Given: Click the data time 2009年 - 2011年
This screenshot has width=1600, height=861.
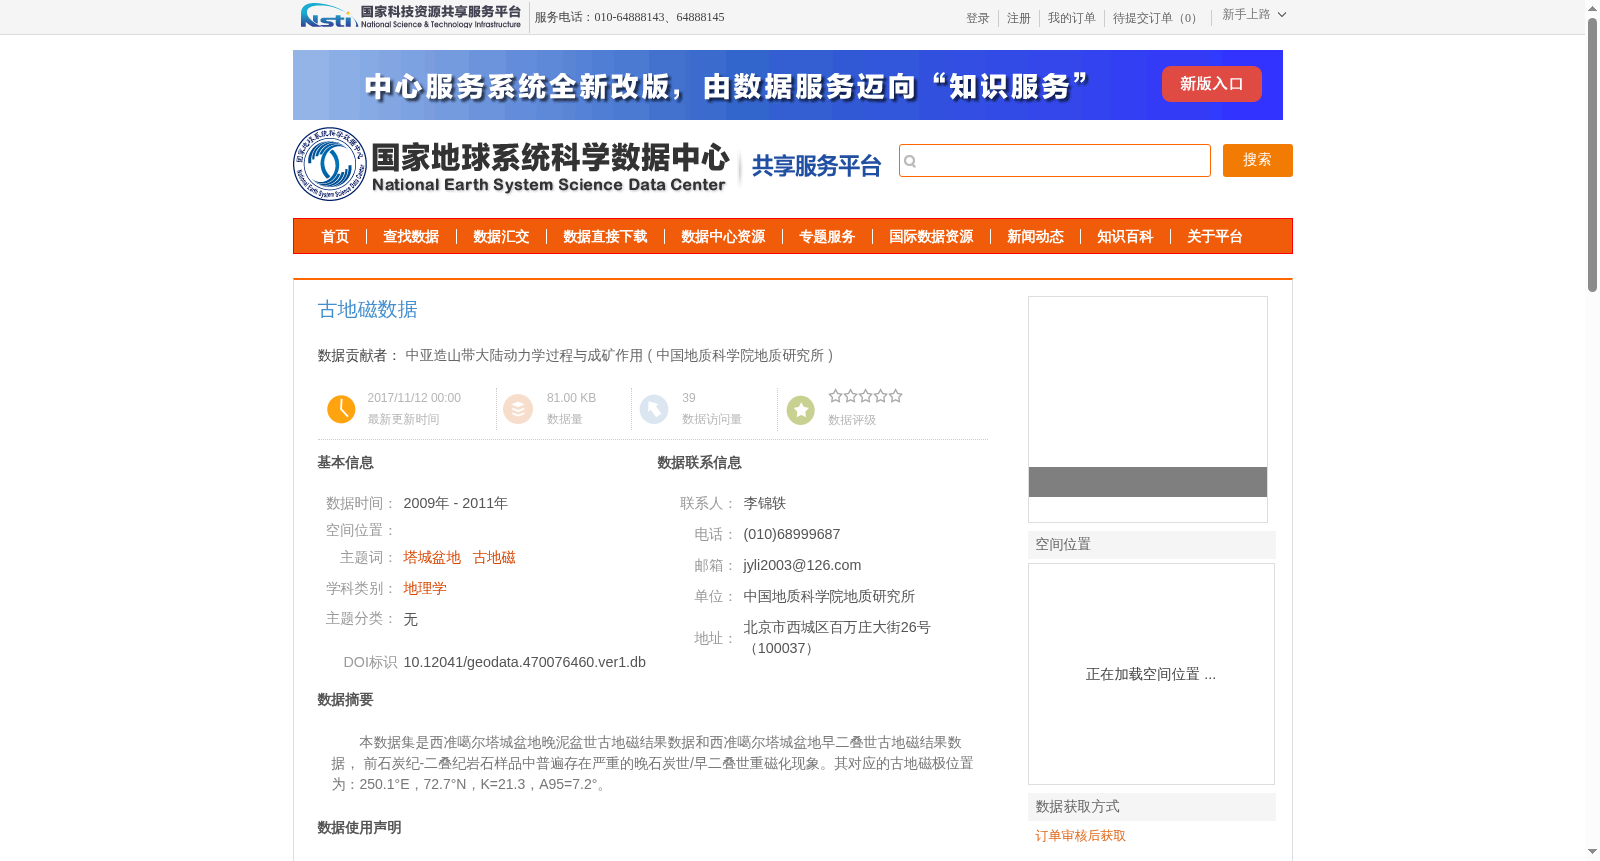Looking at the screenshot, I should point(456,503).
